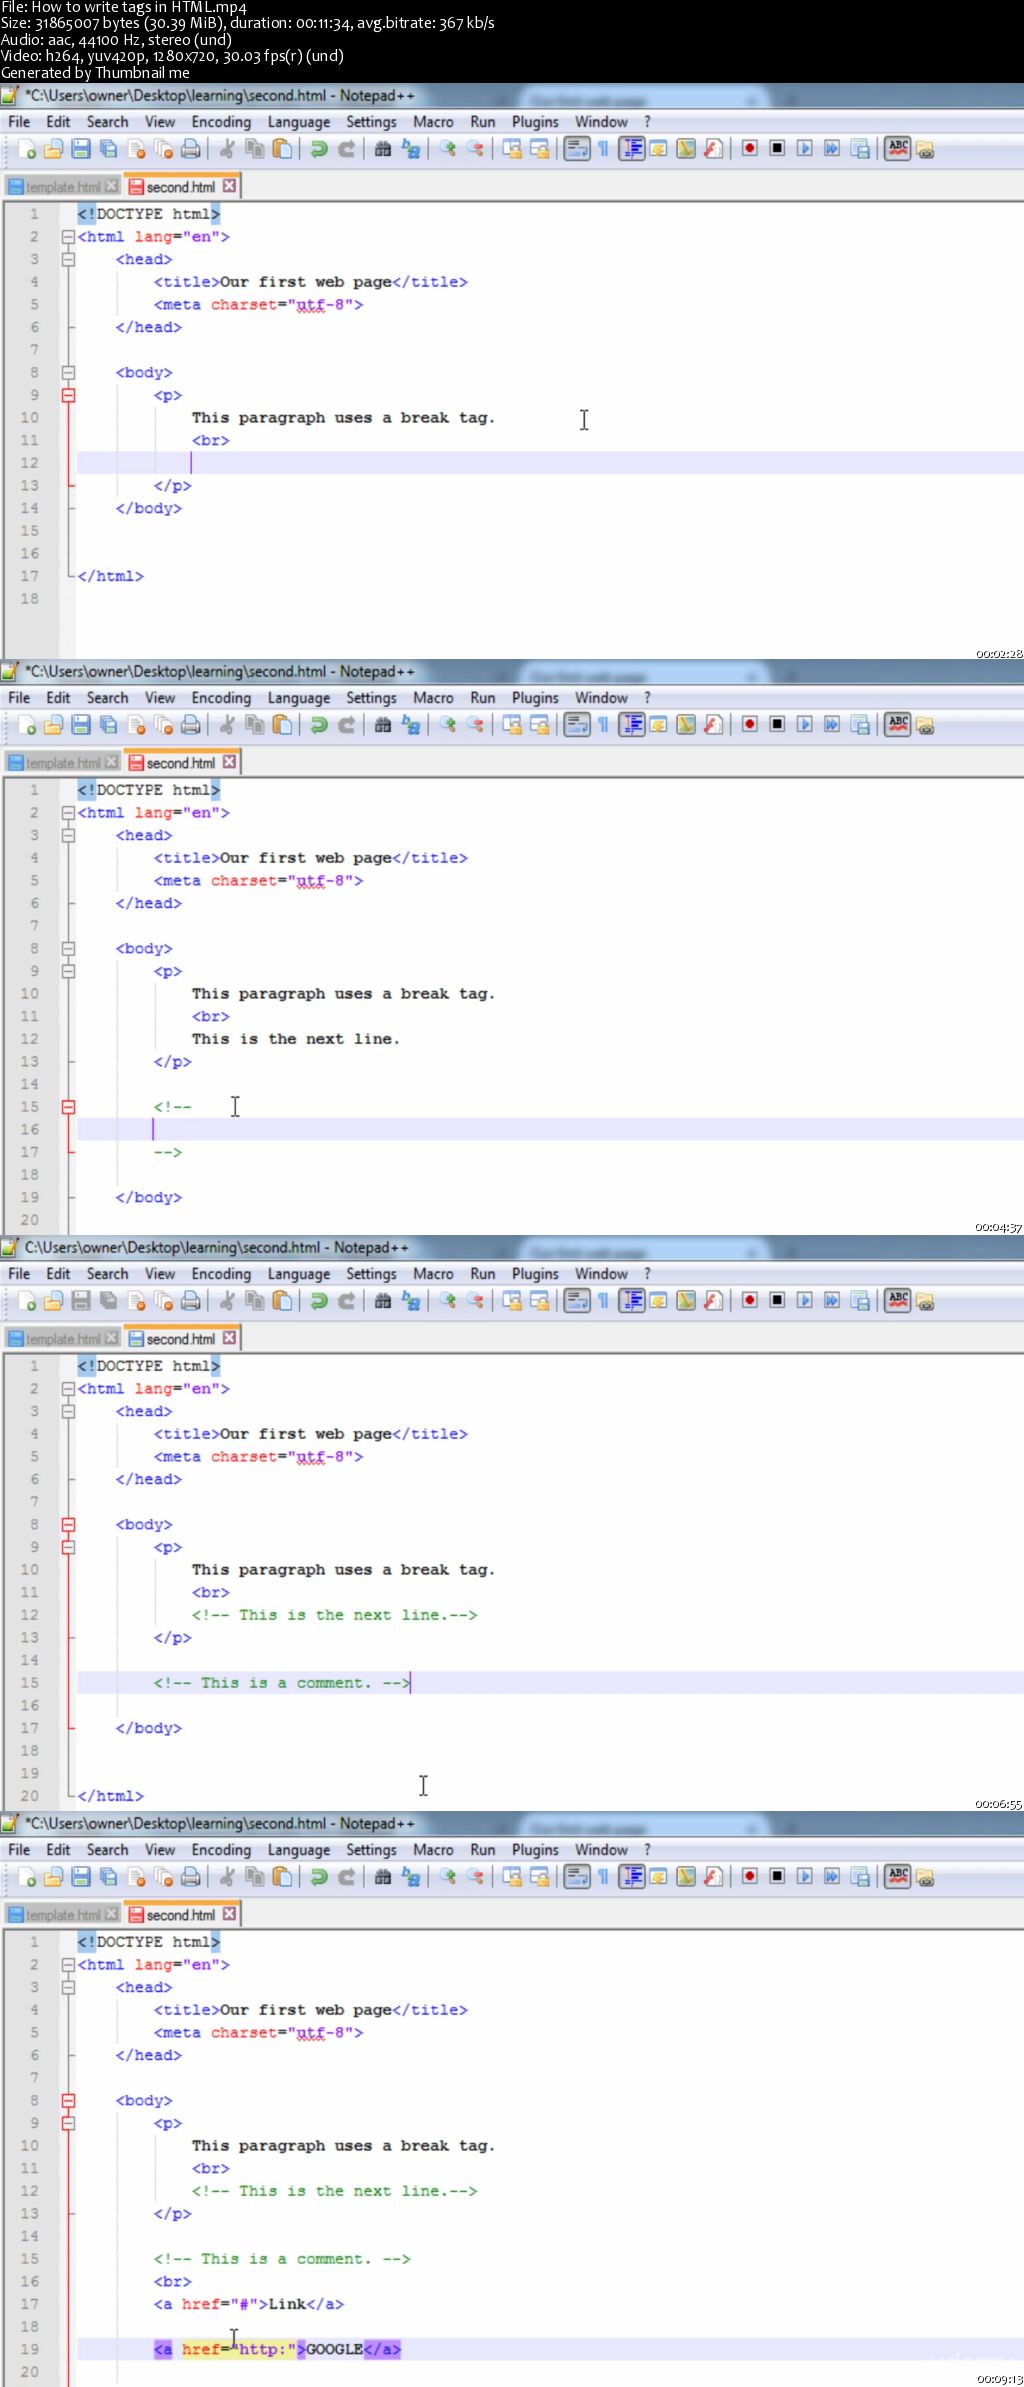Click Stop Recording icon in 00:09:13 frame
1024x2387 pixels.
[x=777, y=1877]
